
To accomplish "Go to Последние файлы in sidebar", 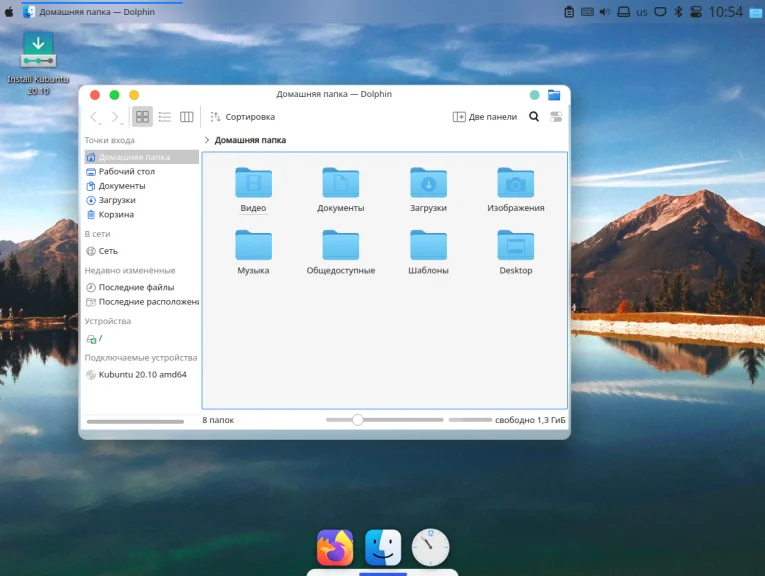I will click(x=135, y=287).
